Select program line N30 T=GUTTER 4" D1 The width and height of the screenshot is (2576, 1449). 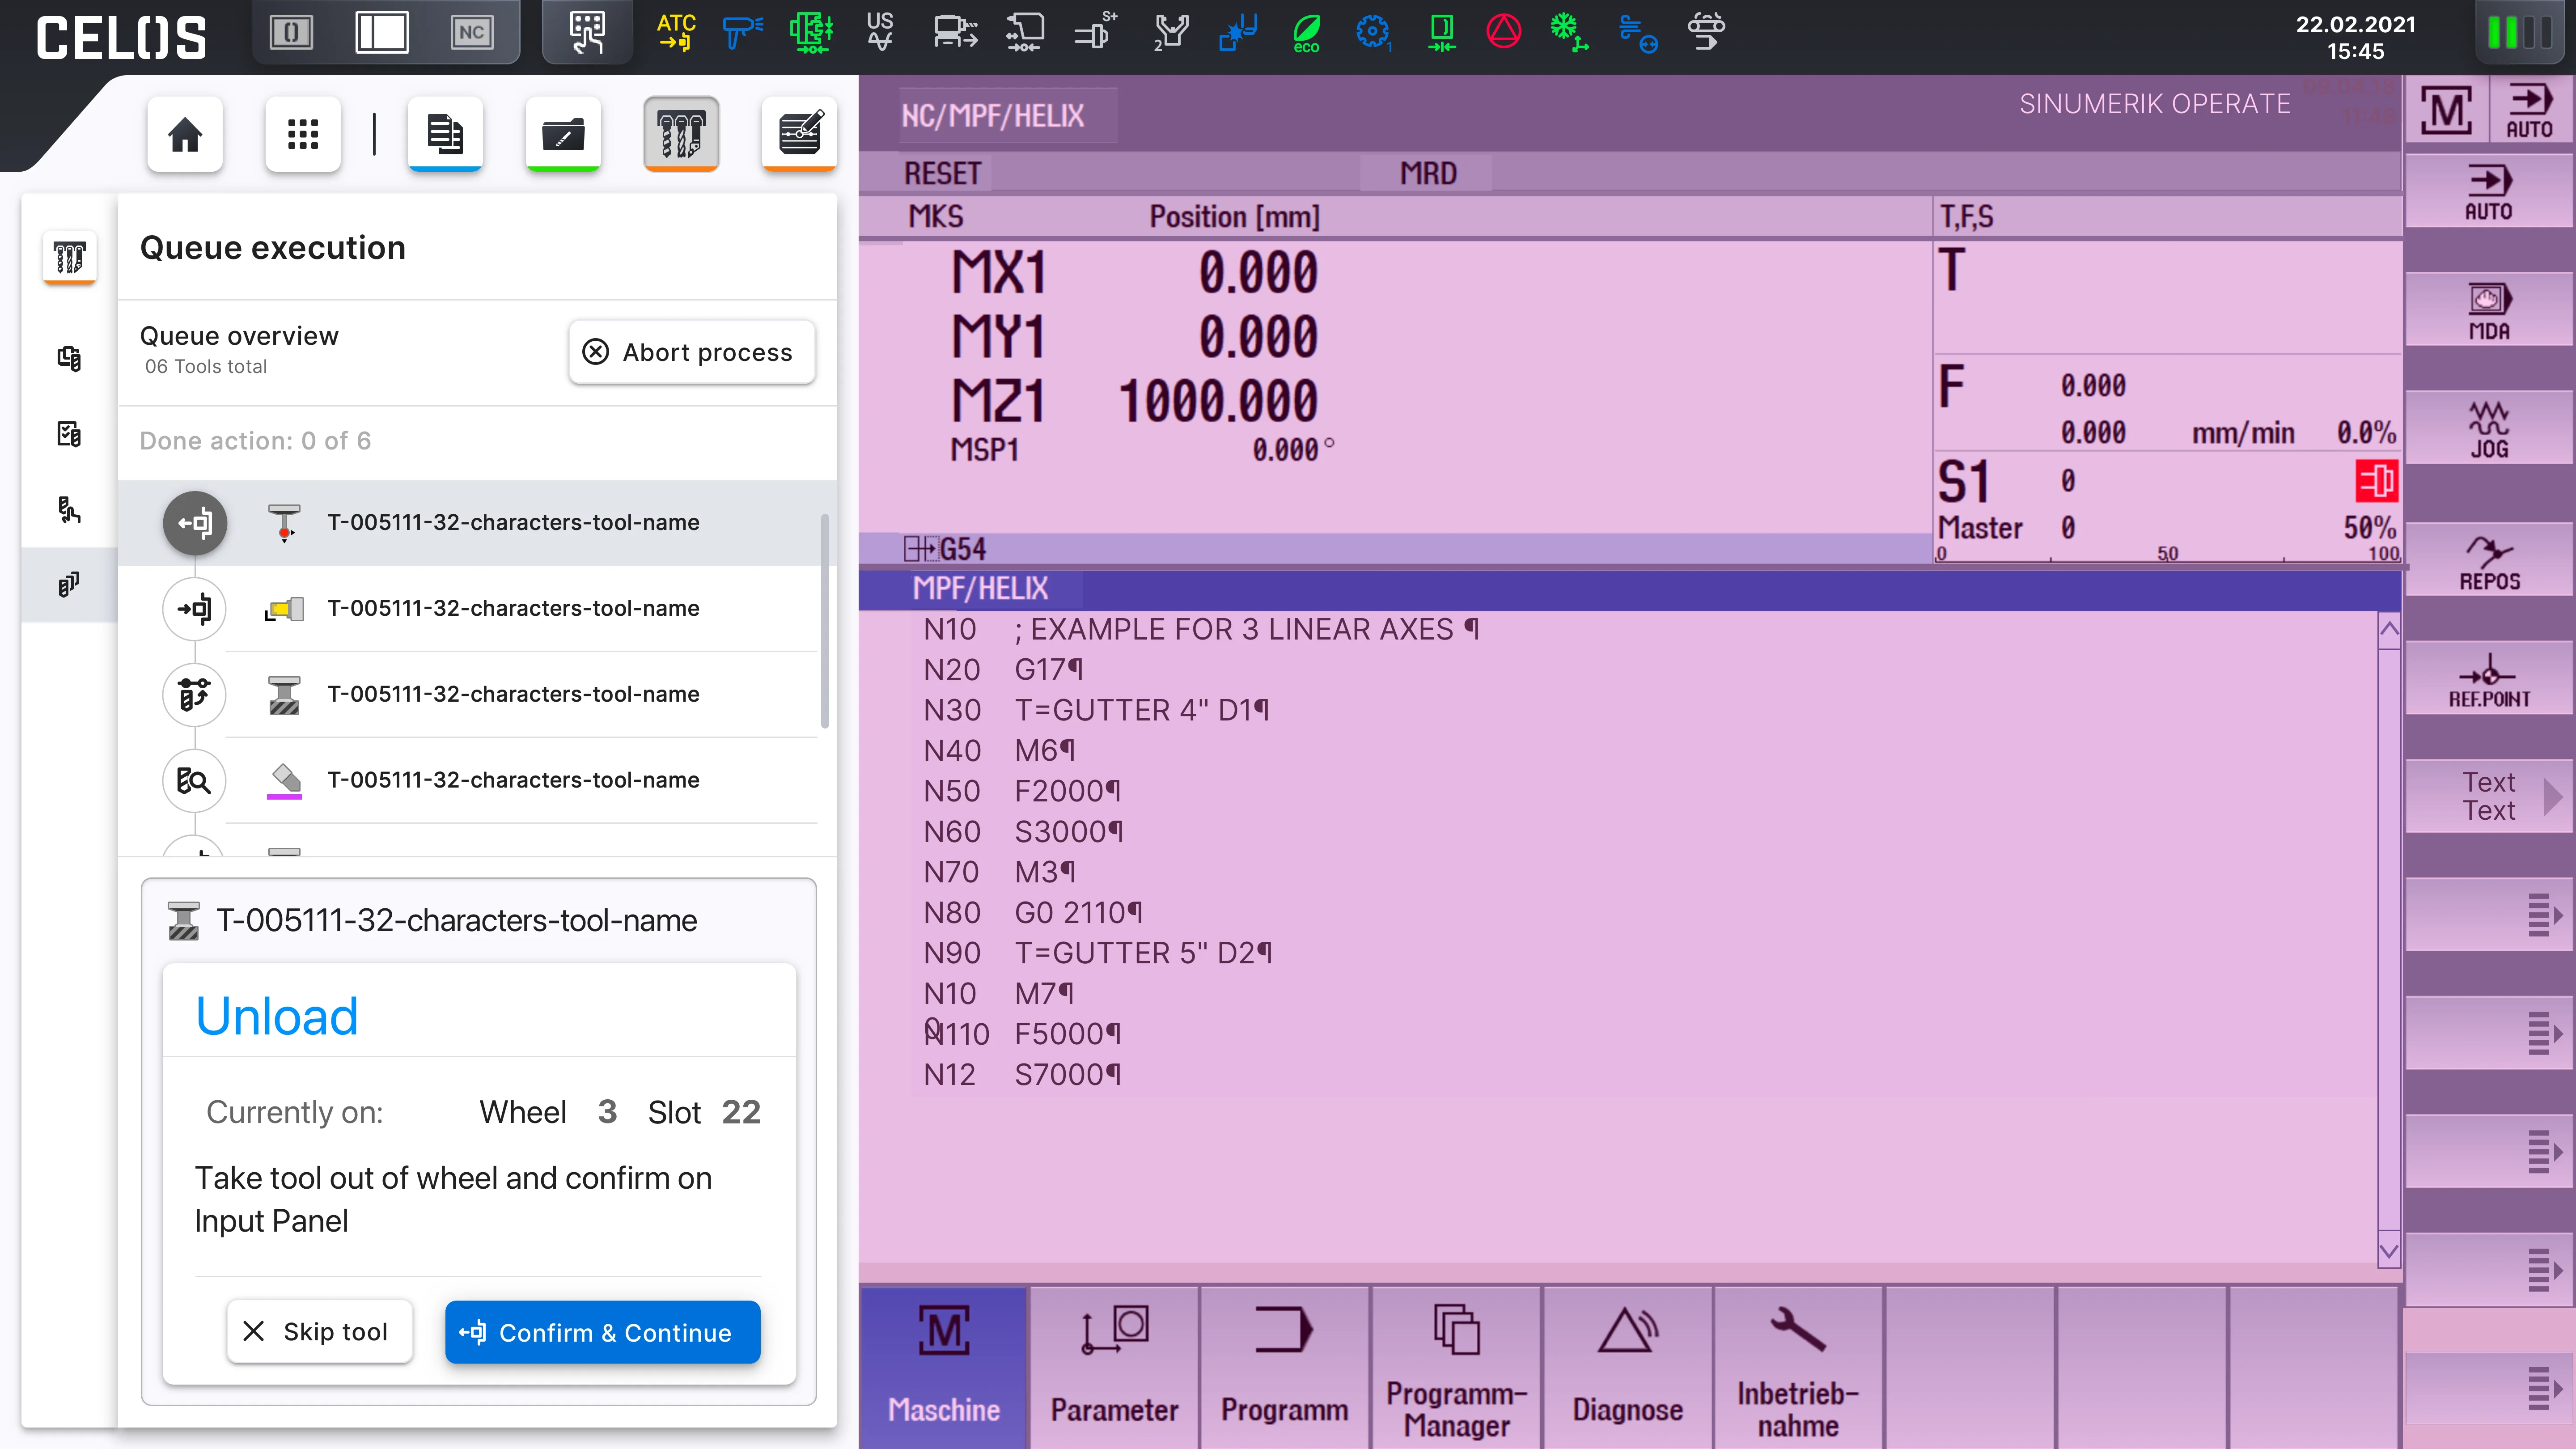click(x=1097, y=710)
